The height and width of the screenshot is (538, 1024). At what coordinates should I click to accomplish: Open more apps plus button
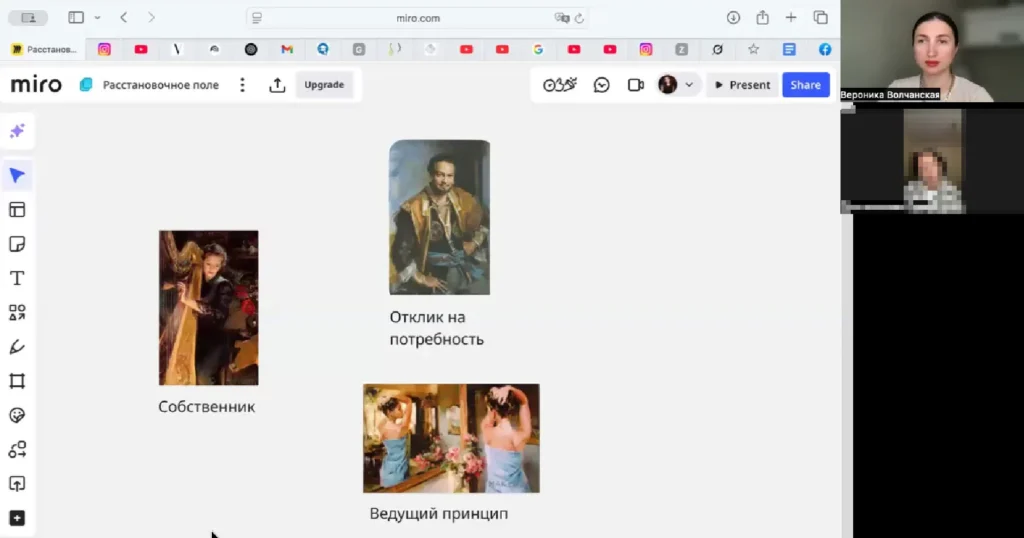17,518
